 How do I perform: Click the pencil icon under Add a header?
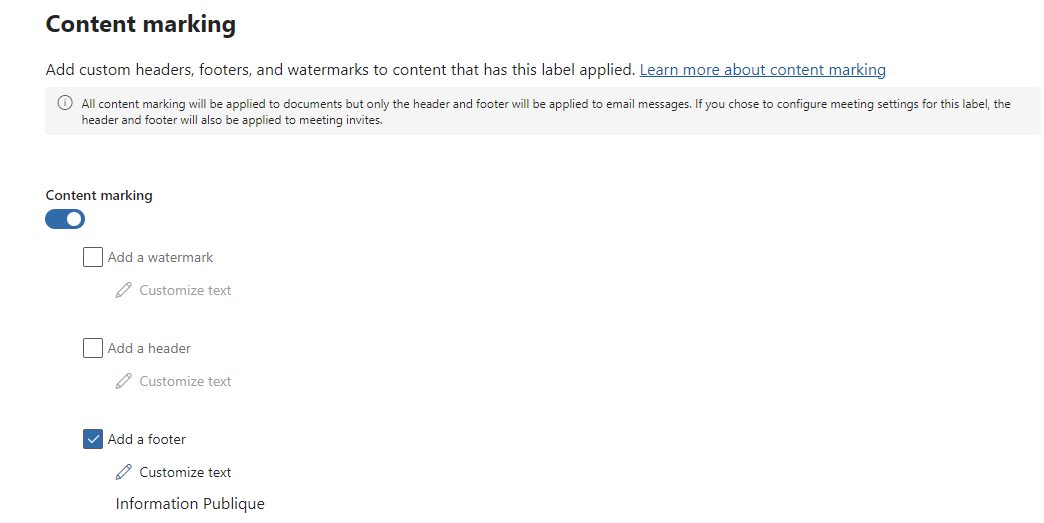pyautogui.click(x=124, y=382)
